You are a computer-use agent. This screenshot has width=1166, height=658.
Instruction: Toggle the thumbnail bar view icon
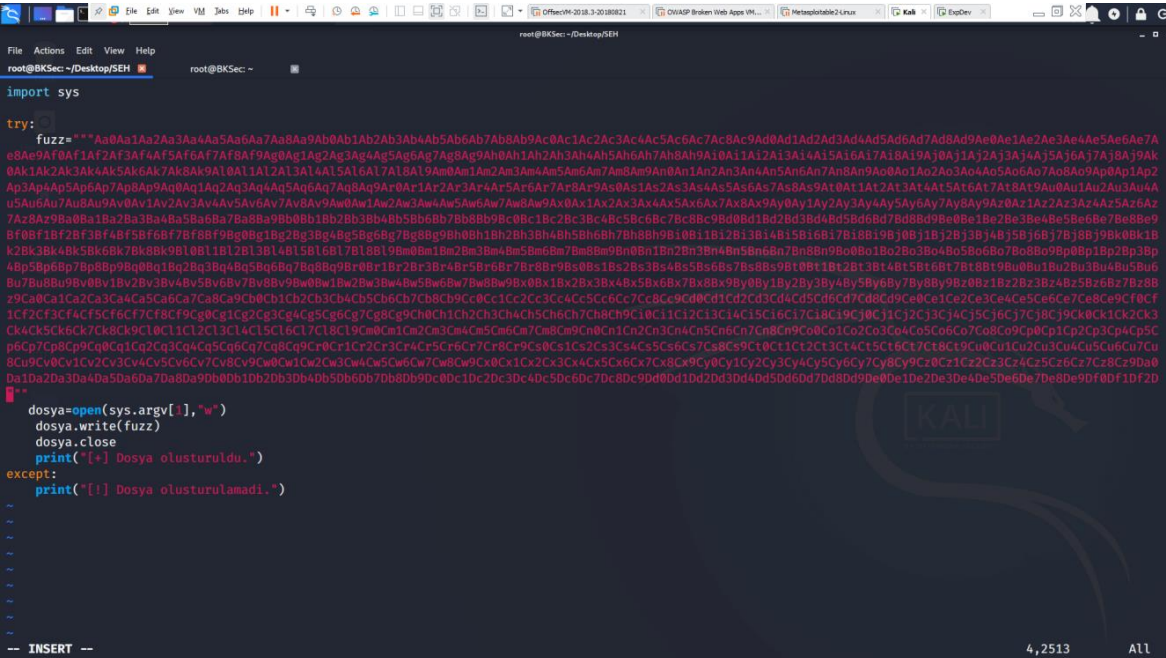pyautogui.click(x=418, y=11)
